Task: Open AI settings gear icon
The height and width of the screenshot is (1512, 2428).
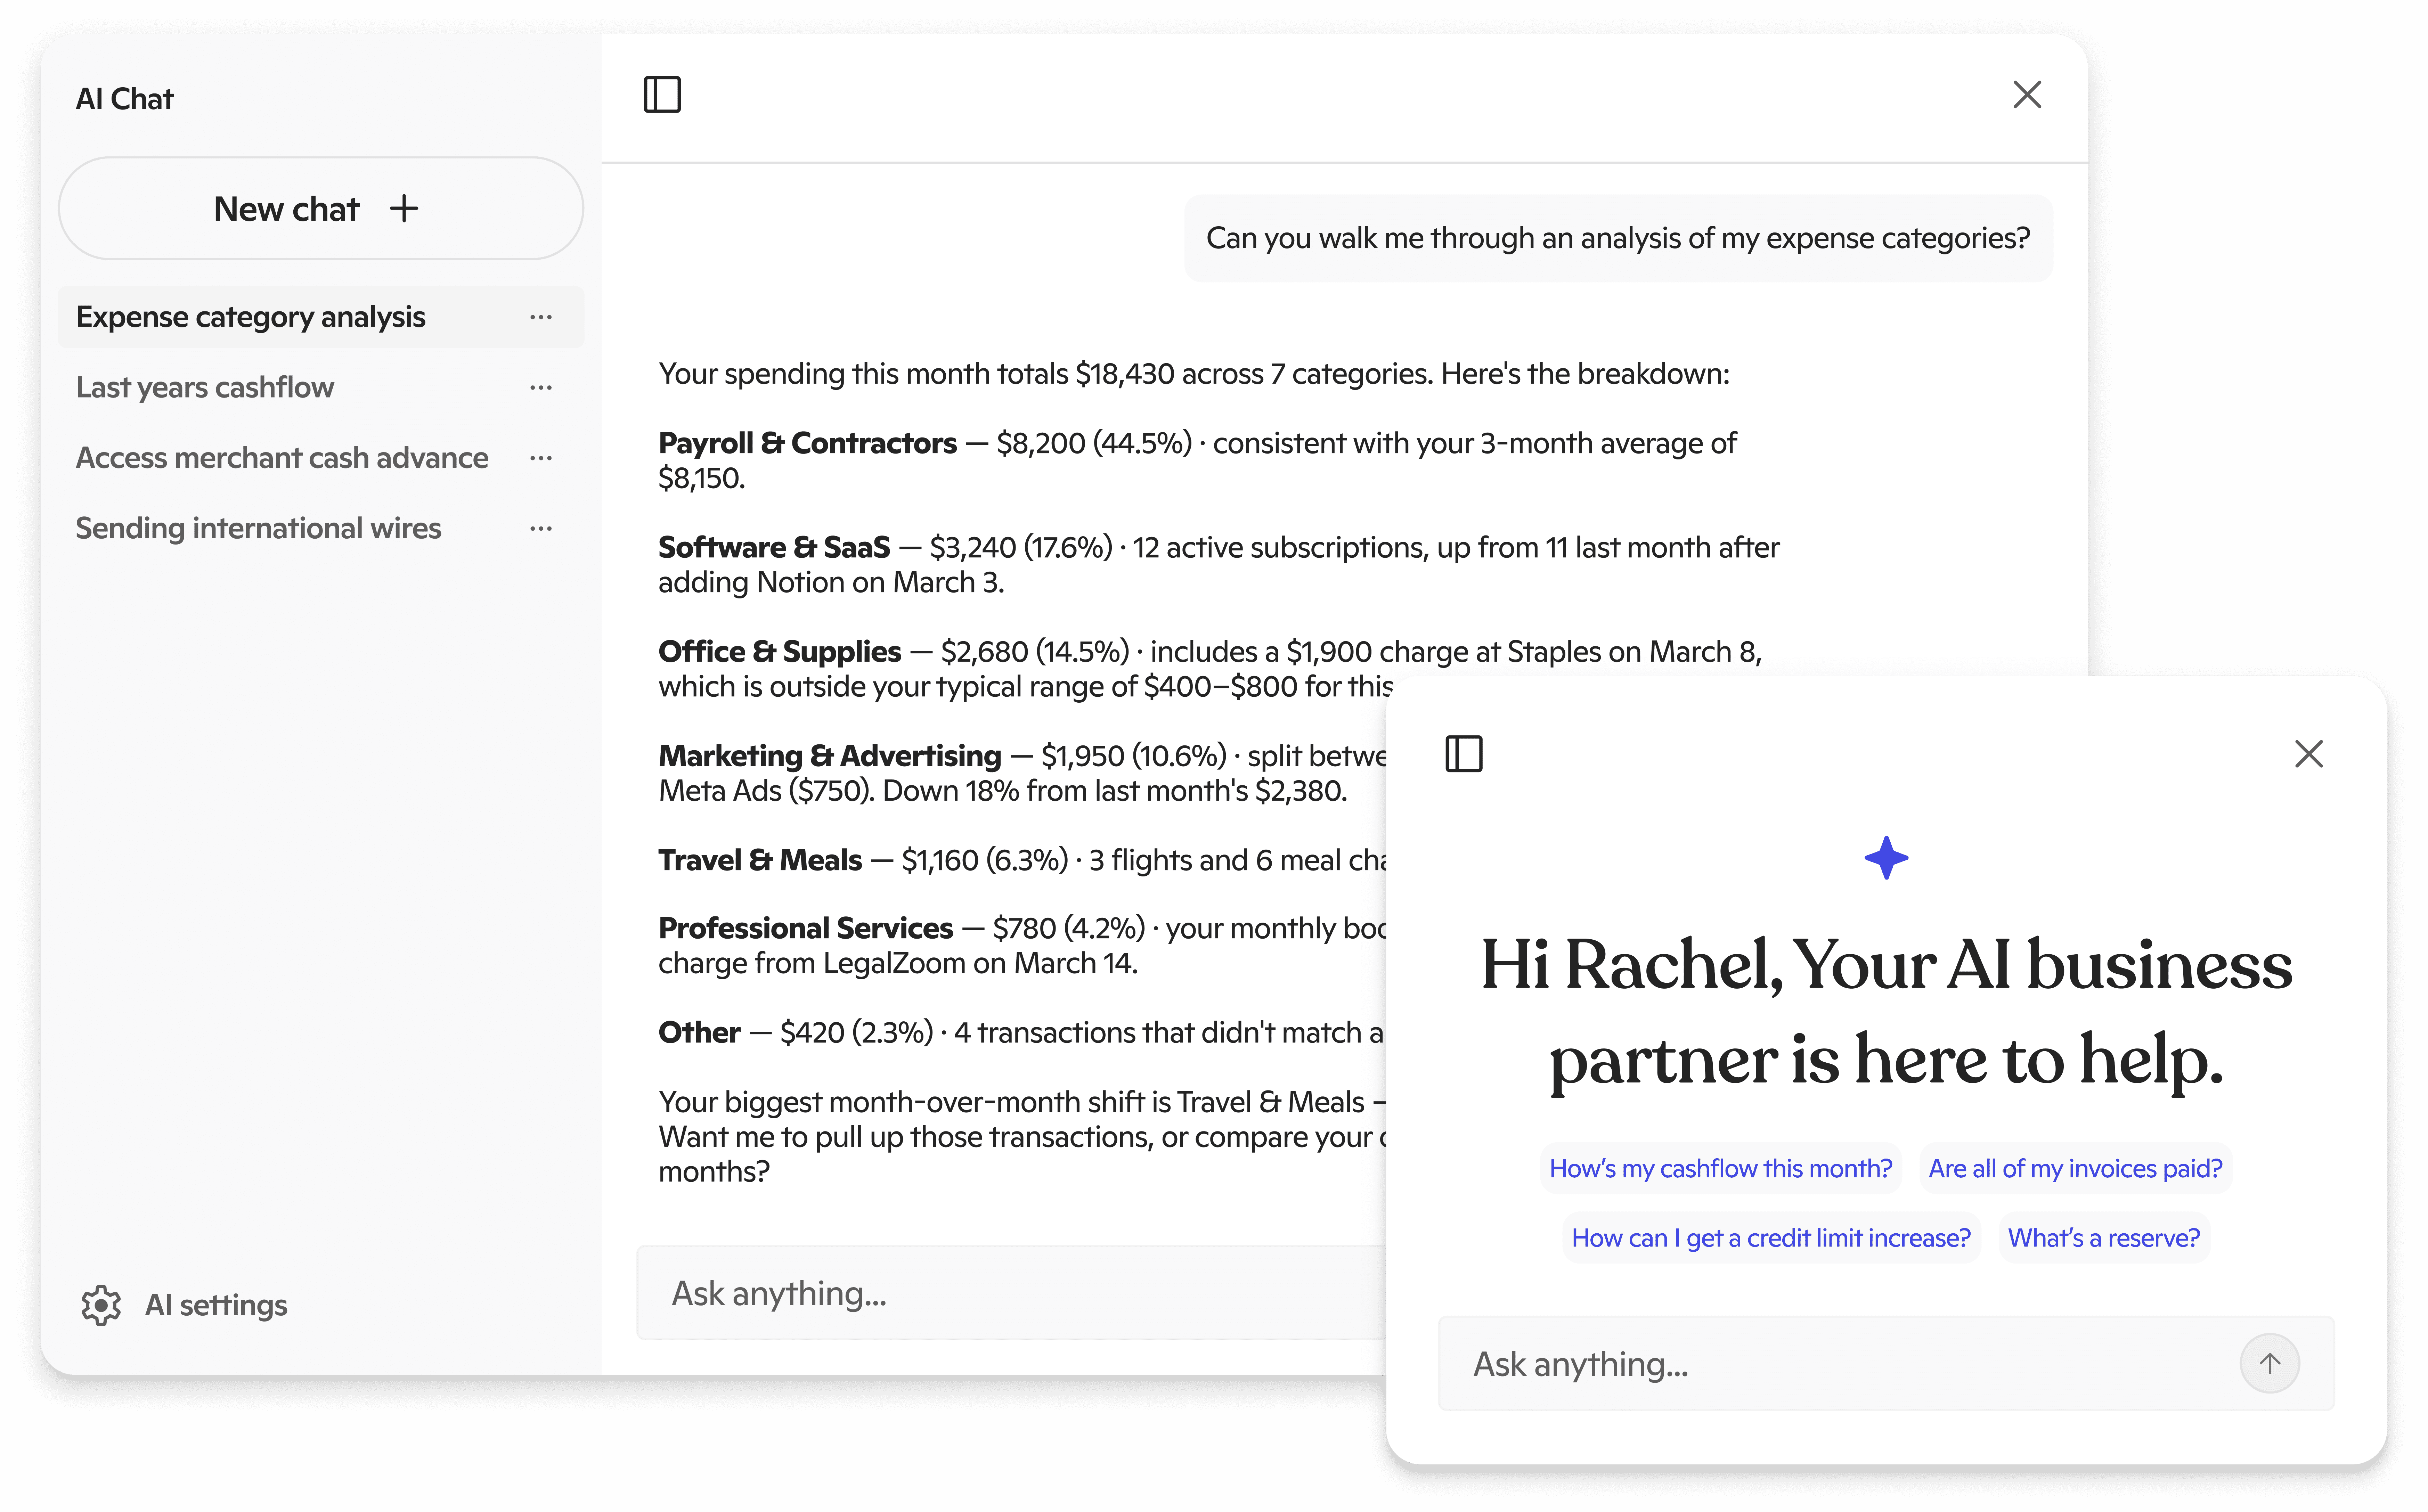Action: (x=101, y=1305)
